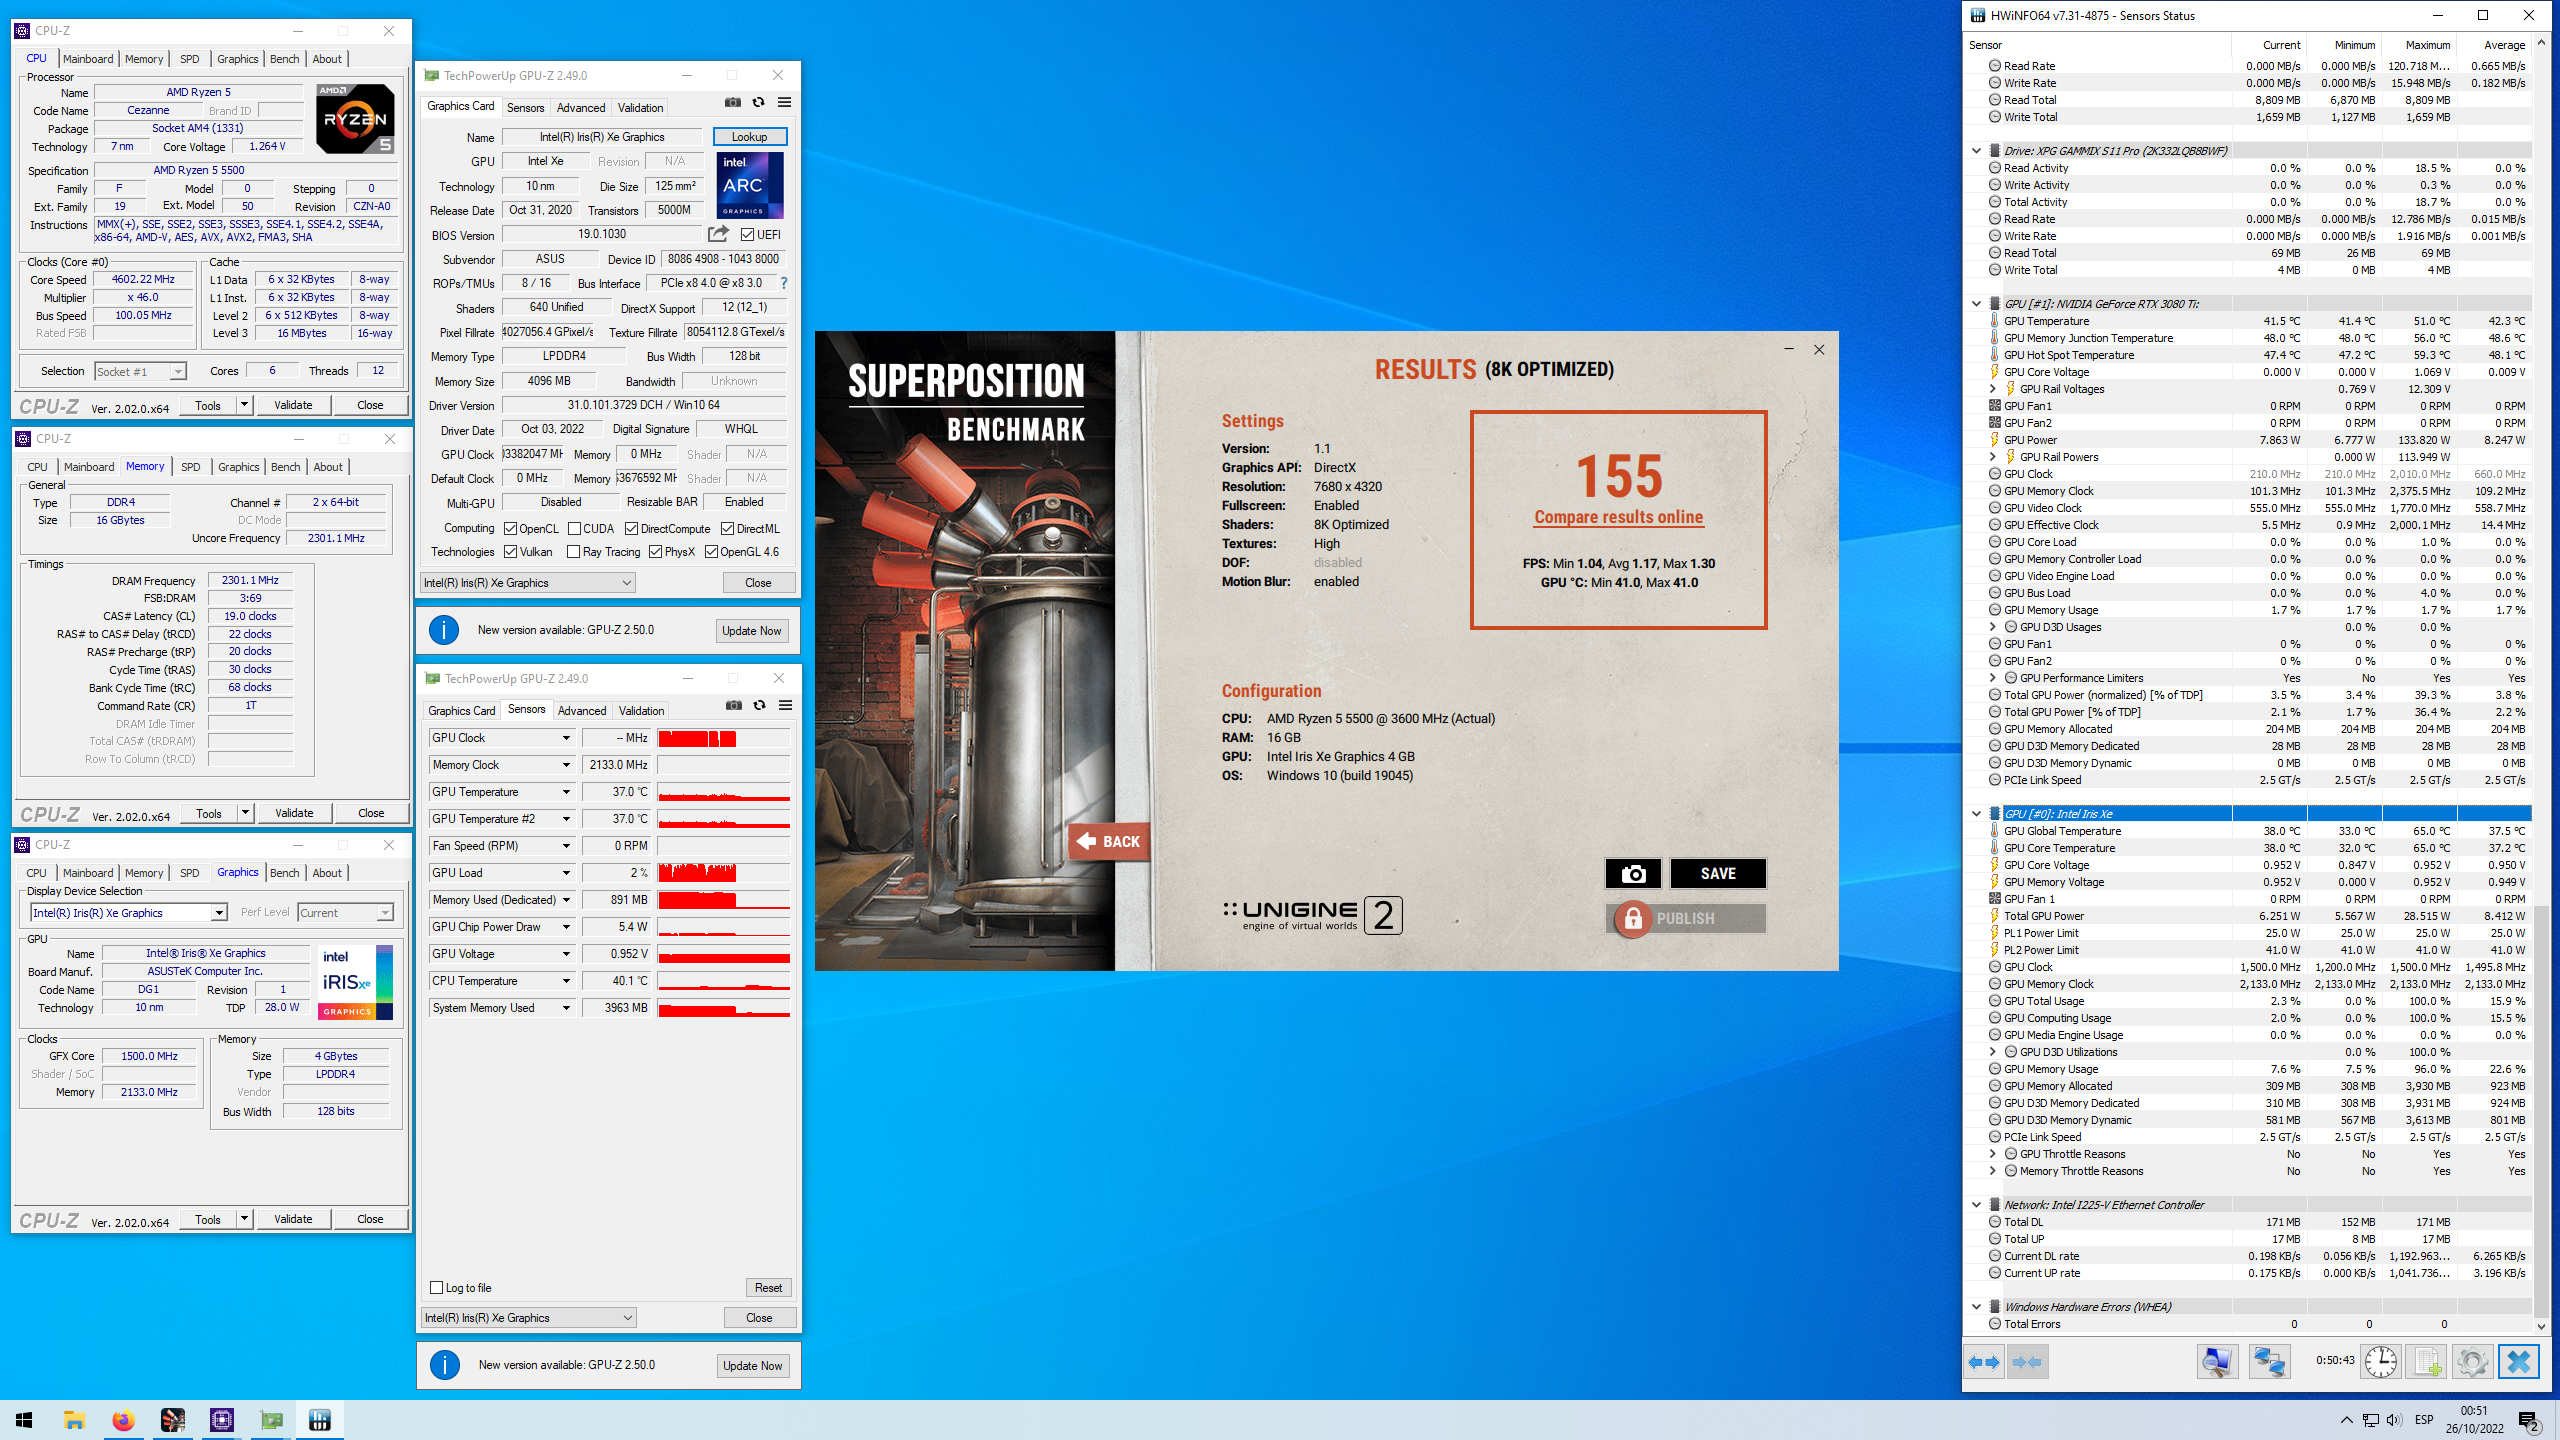This screenshot has height=1440, width=2560.
Task: Click camera icon in GPU-Z Sensors window
Action: coord(734,706)
